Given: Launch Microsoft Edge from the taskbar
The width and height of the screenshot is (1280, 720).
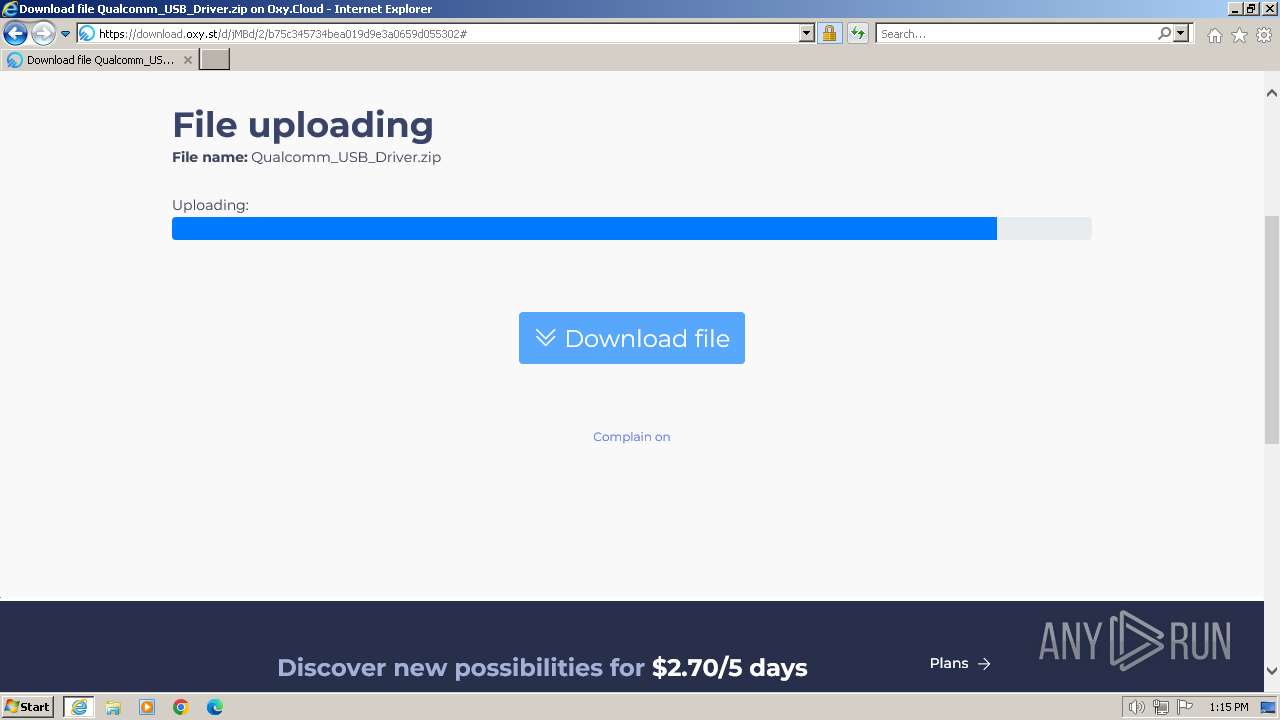Looking at the screenshot, I should (215, 707).
